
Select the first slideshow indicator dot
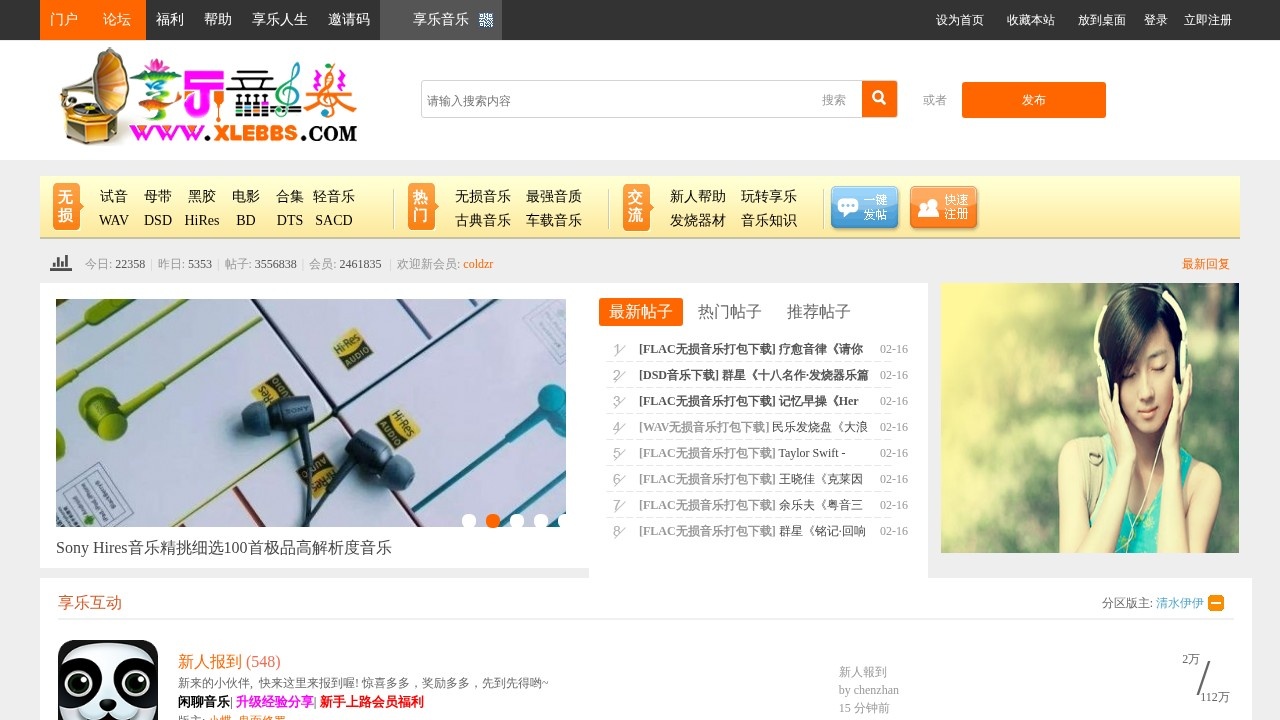469,521
